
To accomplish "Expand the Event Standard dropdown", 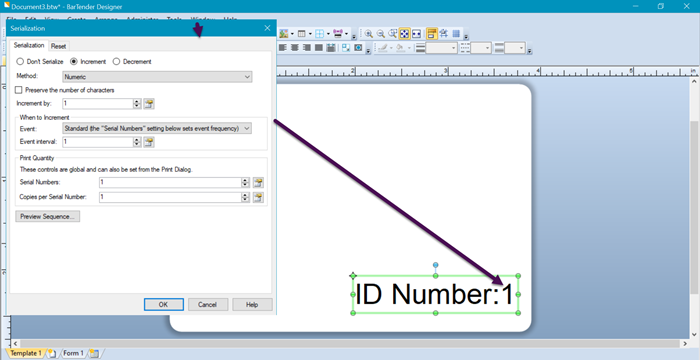I will coord(157,128).
